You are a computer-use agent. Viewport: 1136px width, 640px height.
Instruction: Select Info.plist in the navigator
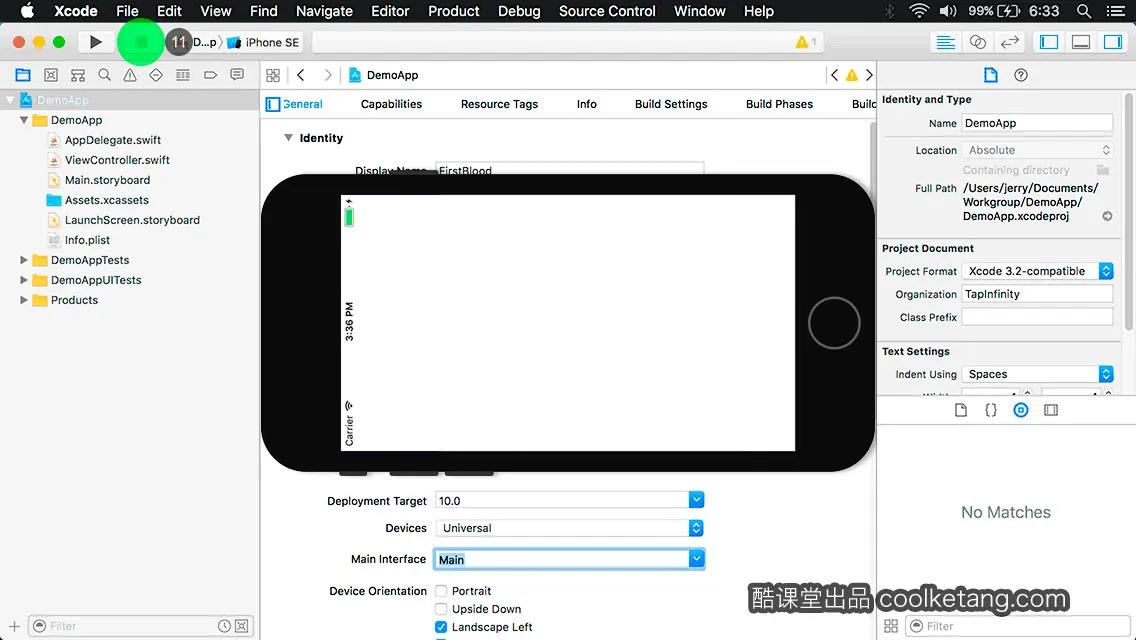87,240
